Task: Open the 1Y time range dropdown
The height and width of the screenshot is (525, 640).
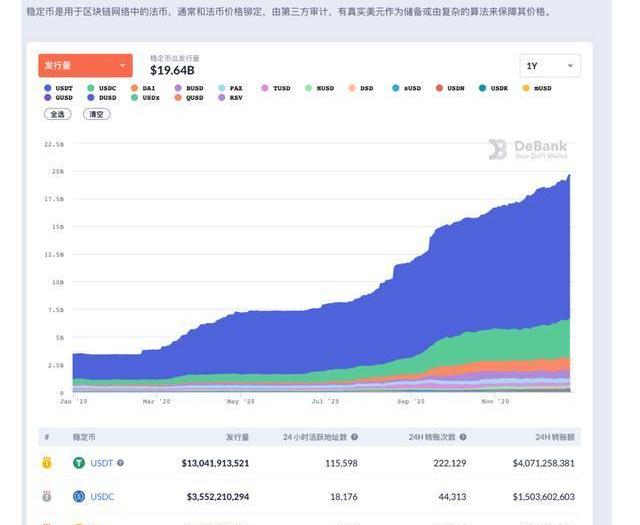Action: pos(549,66)
